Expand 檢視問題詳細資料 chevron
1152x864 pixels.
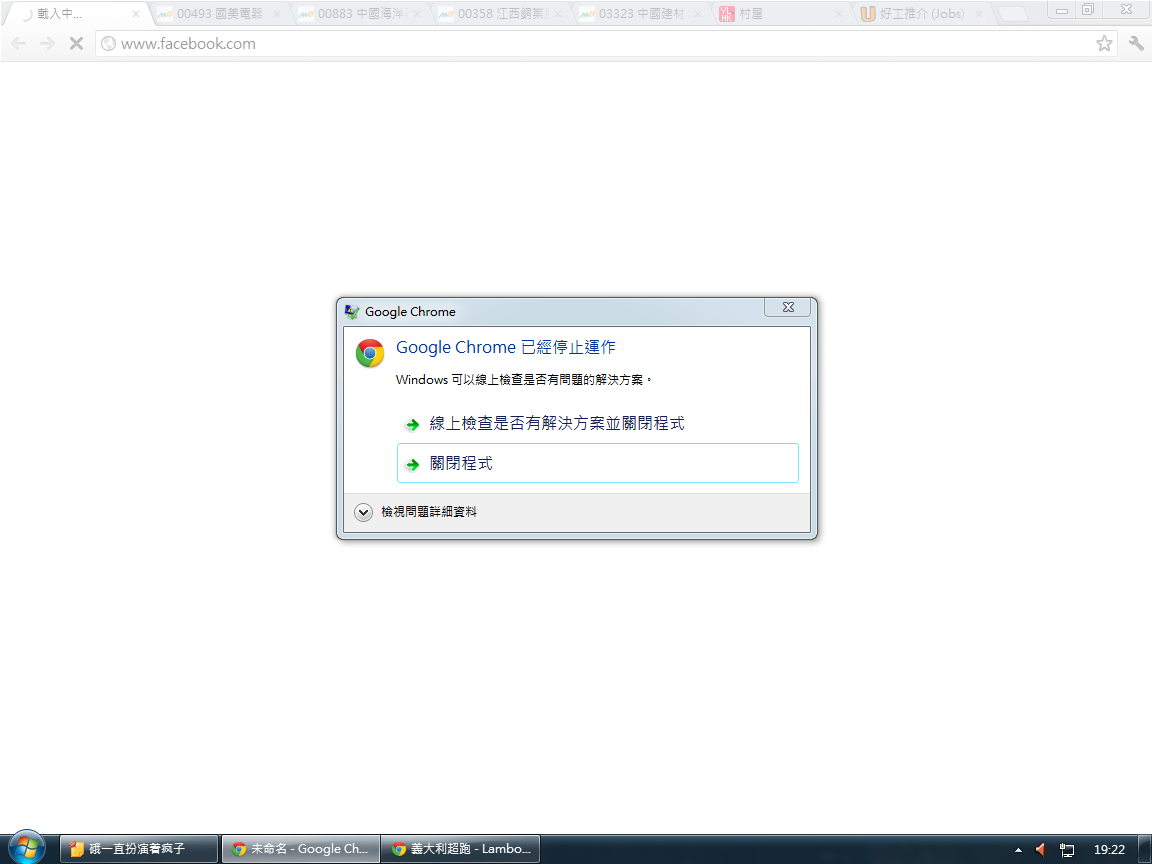click(x=363, y=512)
